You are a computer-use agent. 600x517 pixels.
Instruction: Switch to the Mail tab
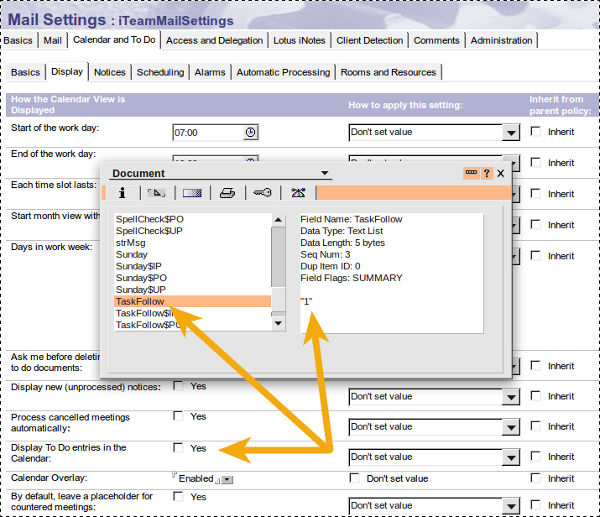tap(52, 40)
